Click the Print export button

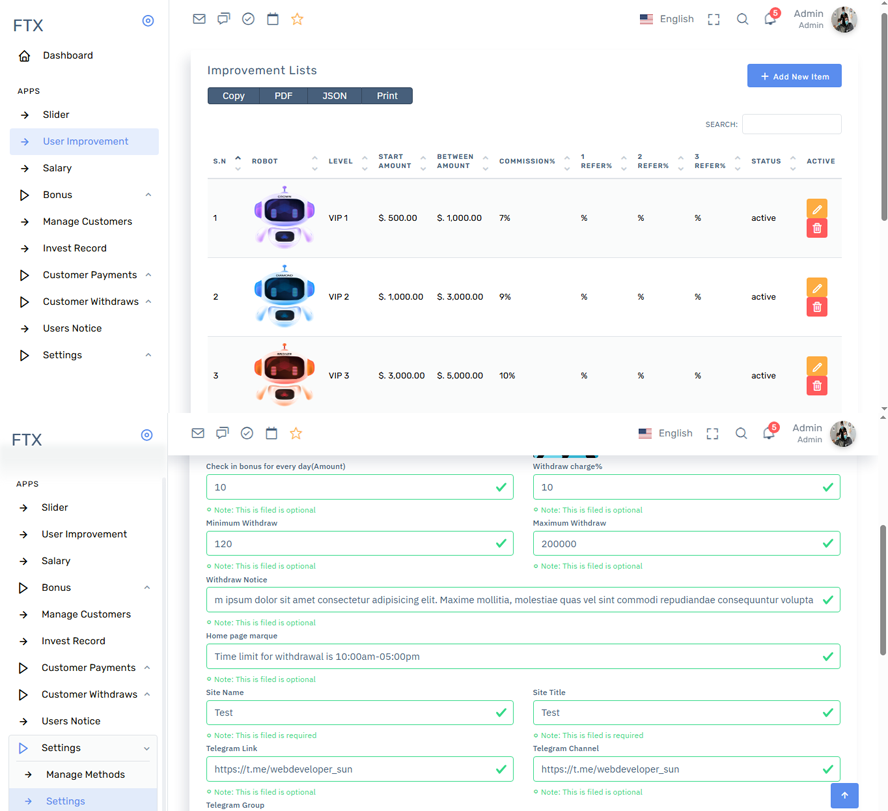coord(387,96)
